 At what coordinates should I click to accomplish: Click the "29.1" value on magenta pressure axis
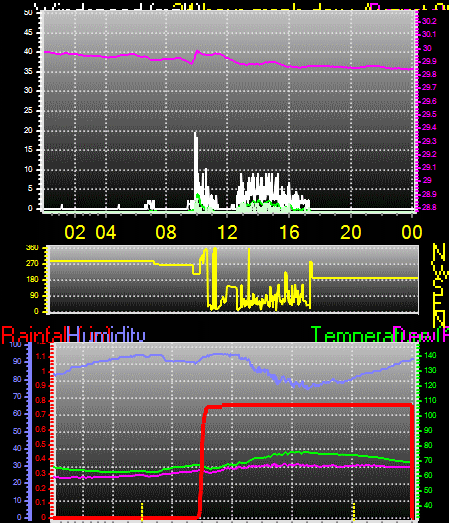tap(429, 167)
